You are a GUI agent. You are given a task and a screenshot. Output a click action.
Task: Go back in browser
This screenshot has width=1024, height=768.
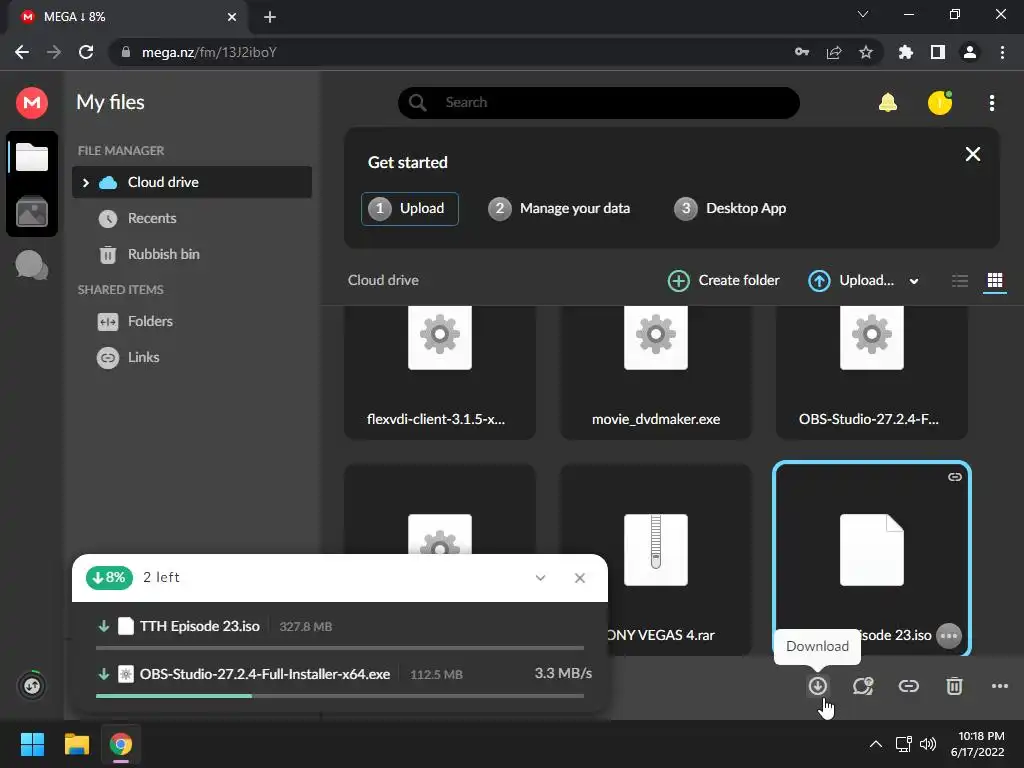coord(22,52)
